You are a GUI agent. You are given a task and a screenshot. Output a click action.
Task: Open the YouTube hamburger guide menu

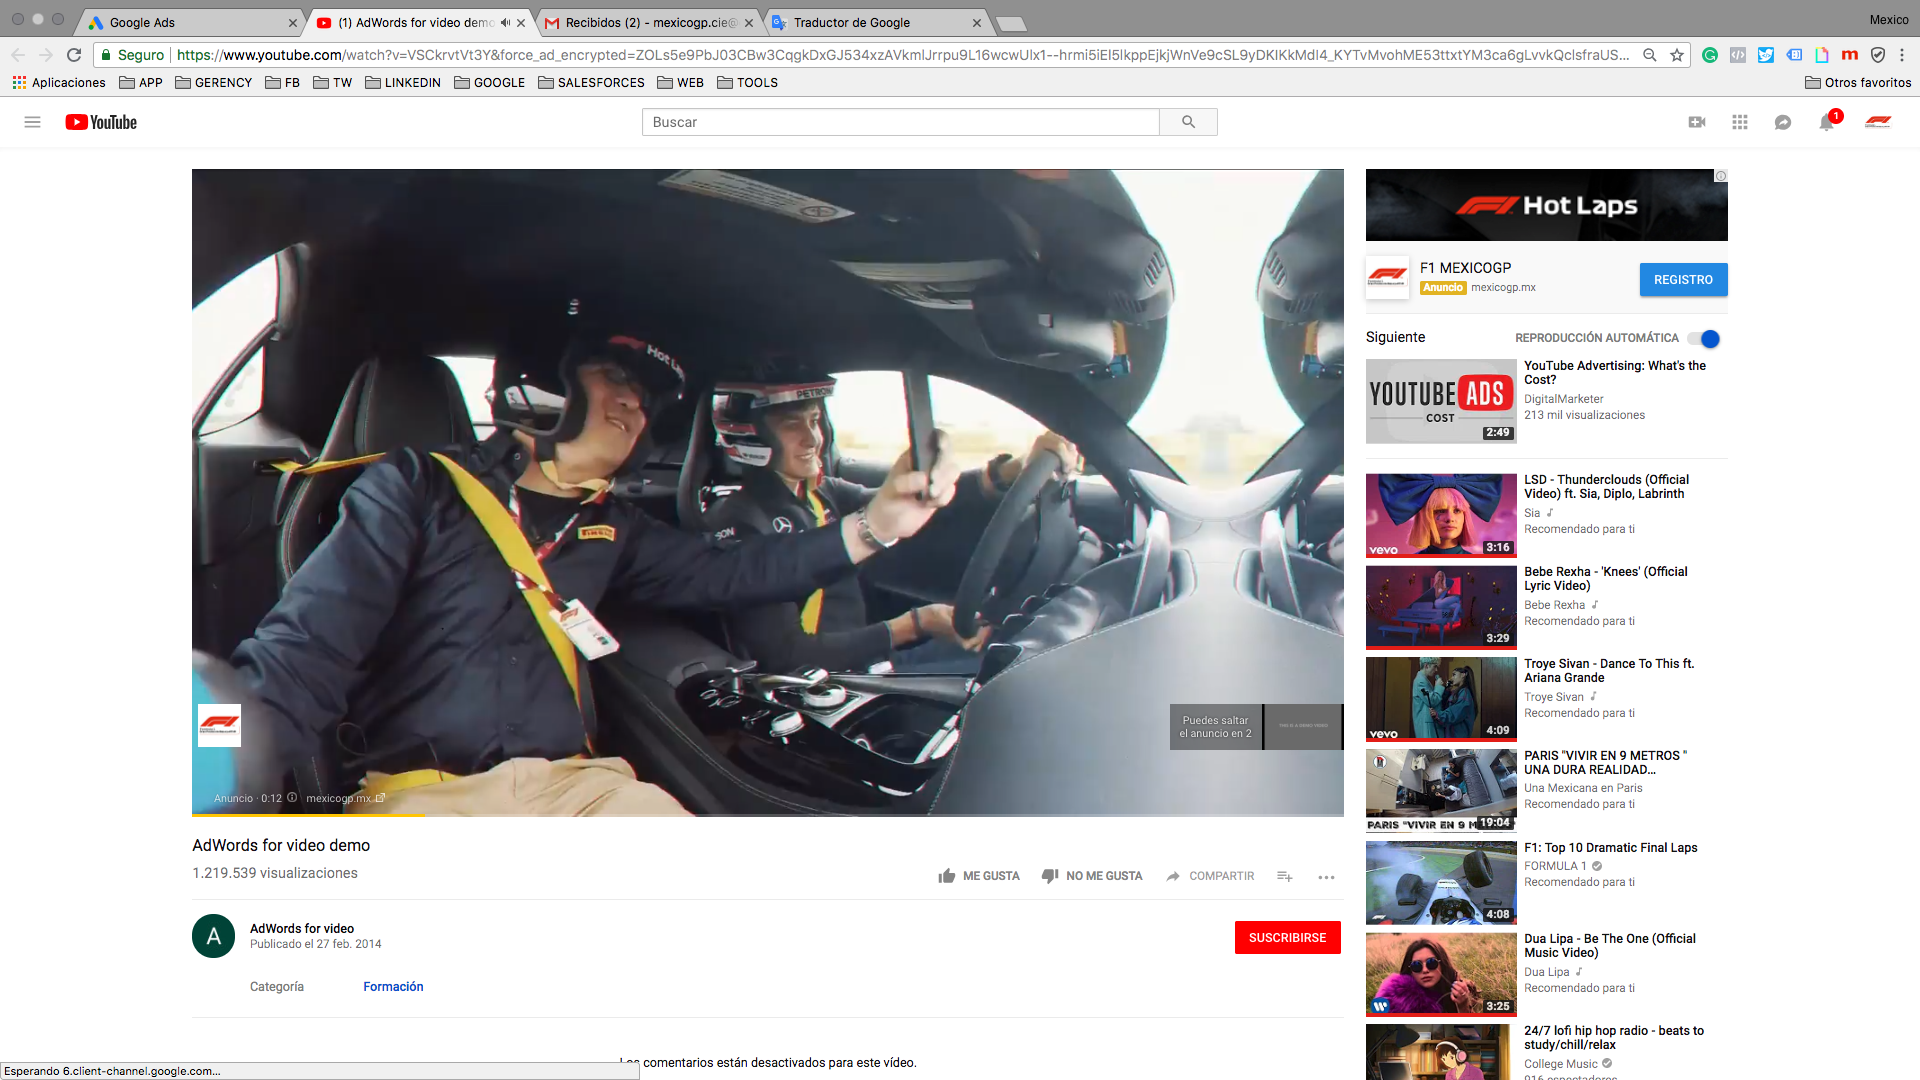[32, 122]
